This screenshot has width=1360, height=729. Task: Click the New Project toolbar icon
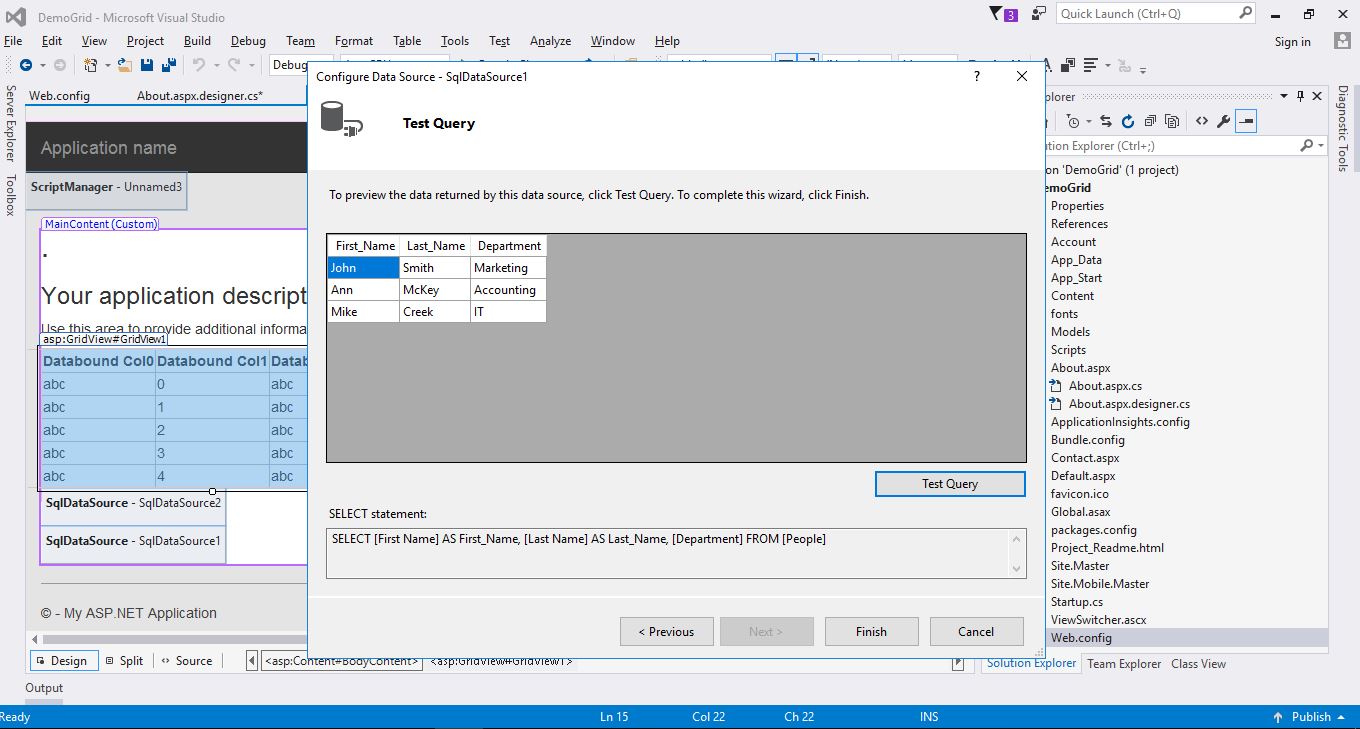click(91, 65)
